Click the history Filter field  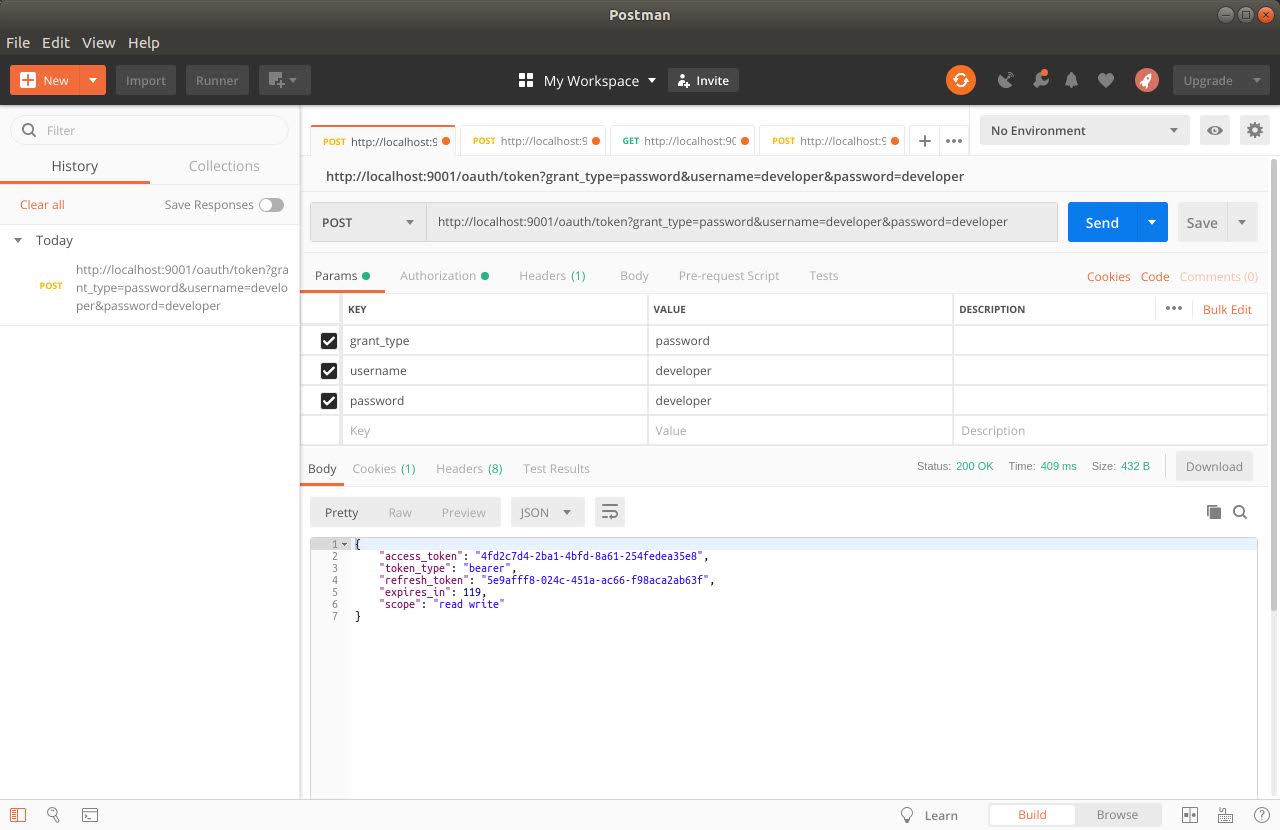coord(150,130)
